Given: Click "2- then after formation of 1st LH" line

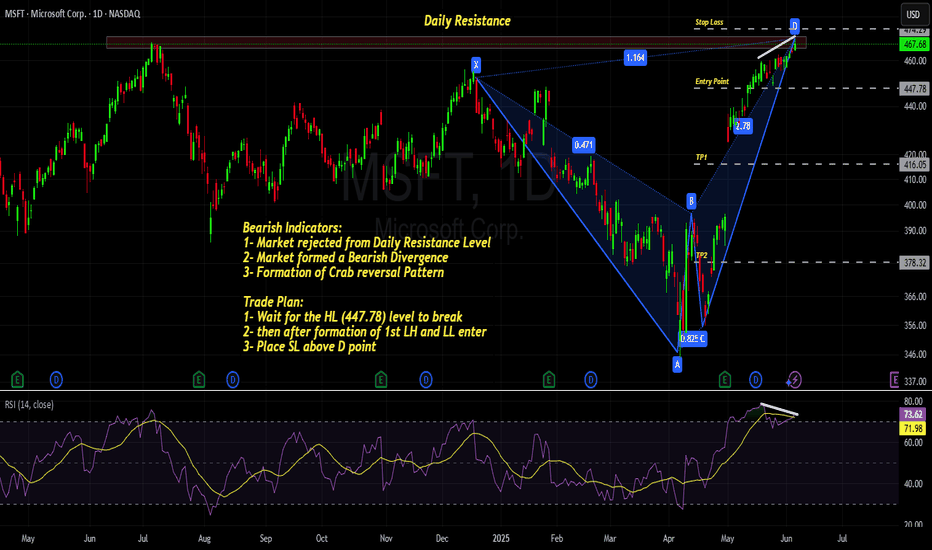Looking at the screenshot, I should [x=364, y=332].
